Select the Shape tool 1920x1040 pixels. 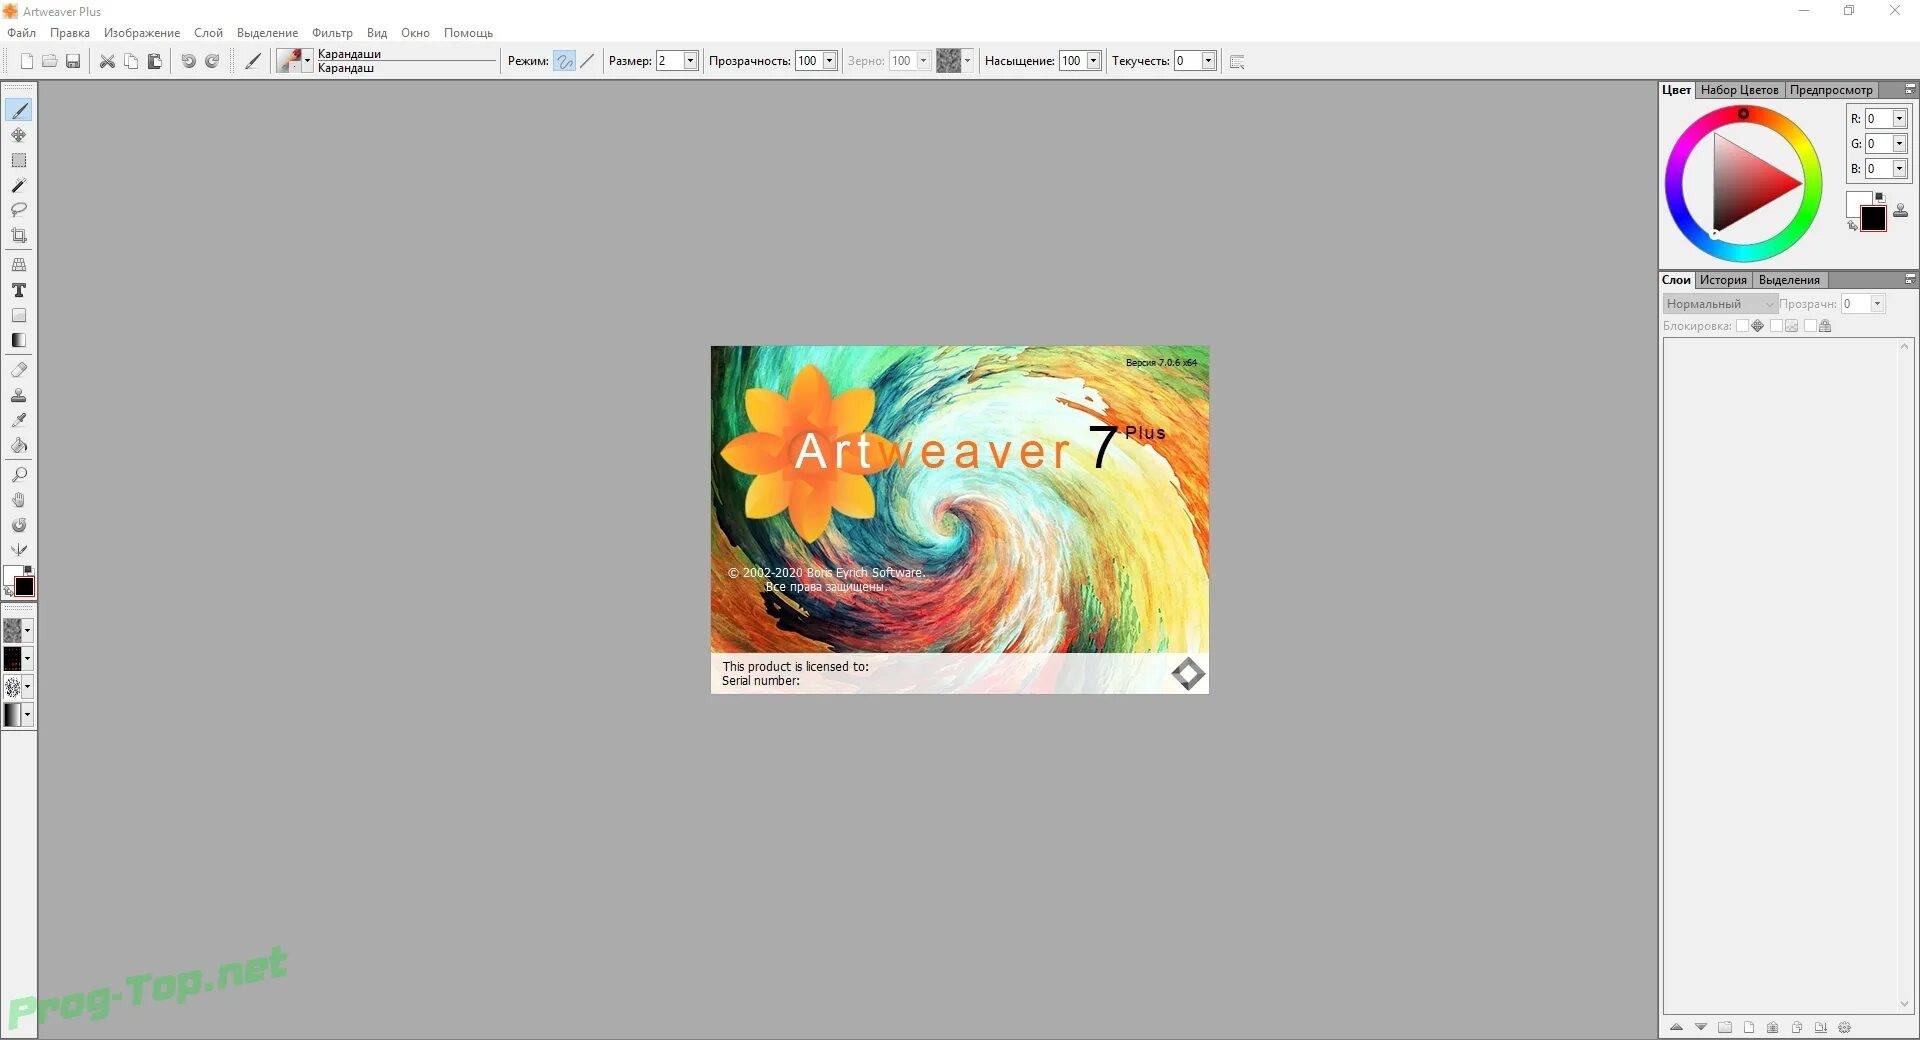point(19,315)
